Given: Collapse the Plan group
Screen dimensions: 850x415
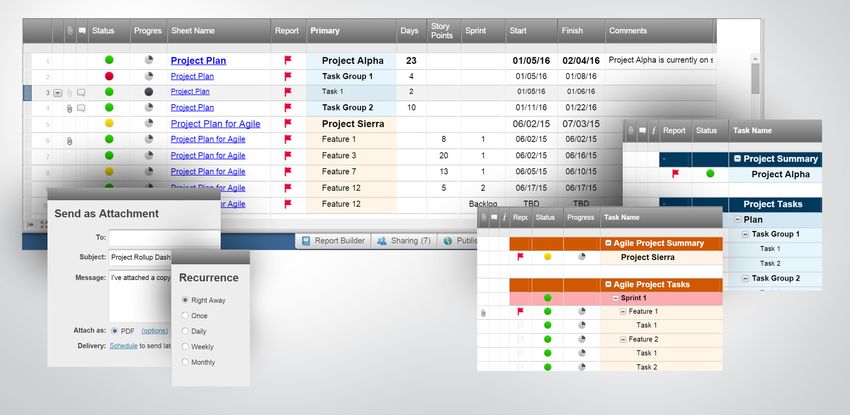Looking at the screenshot, I should 738,219.
